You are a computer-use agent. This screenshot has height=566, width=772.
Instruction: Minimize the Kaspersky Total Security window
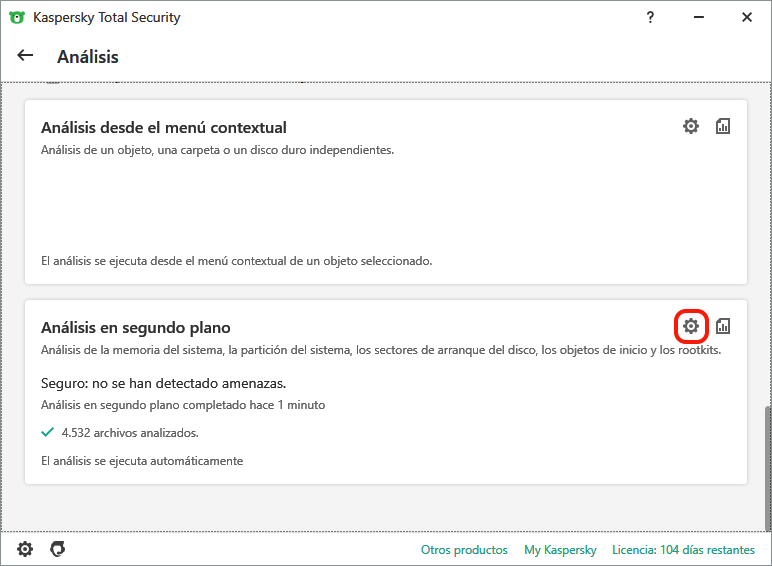pos(699,17)
